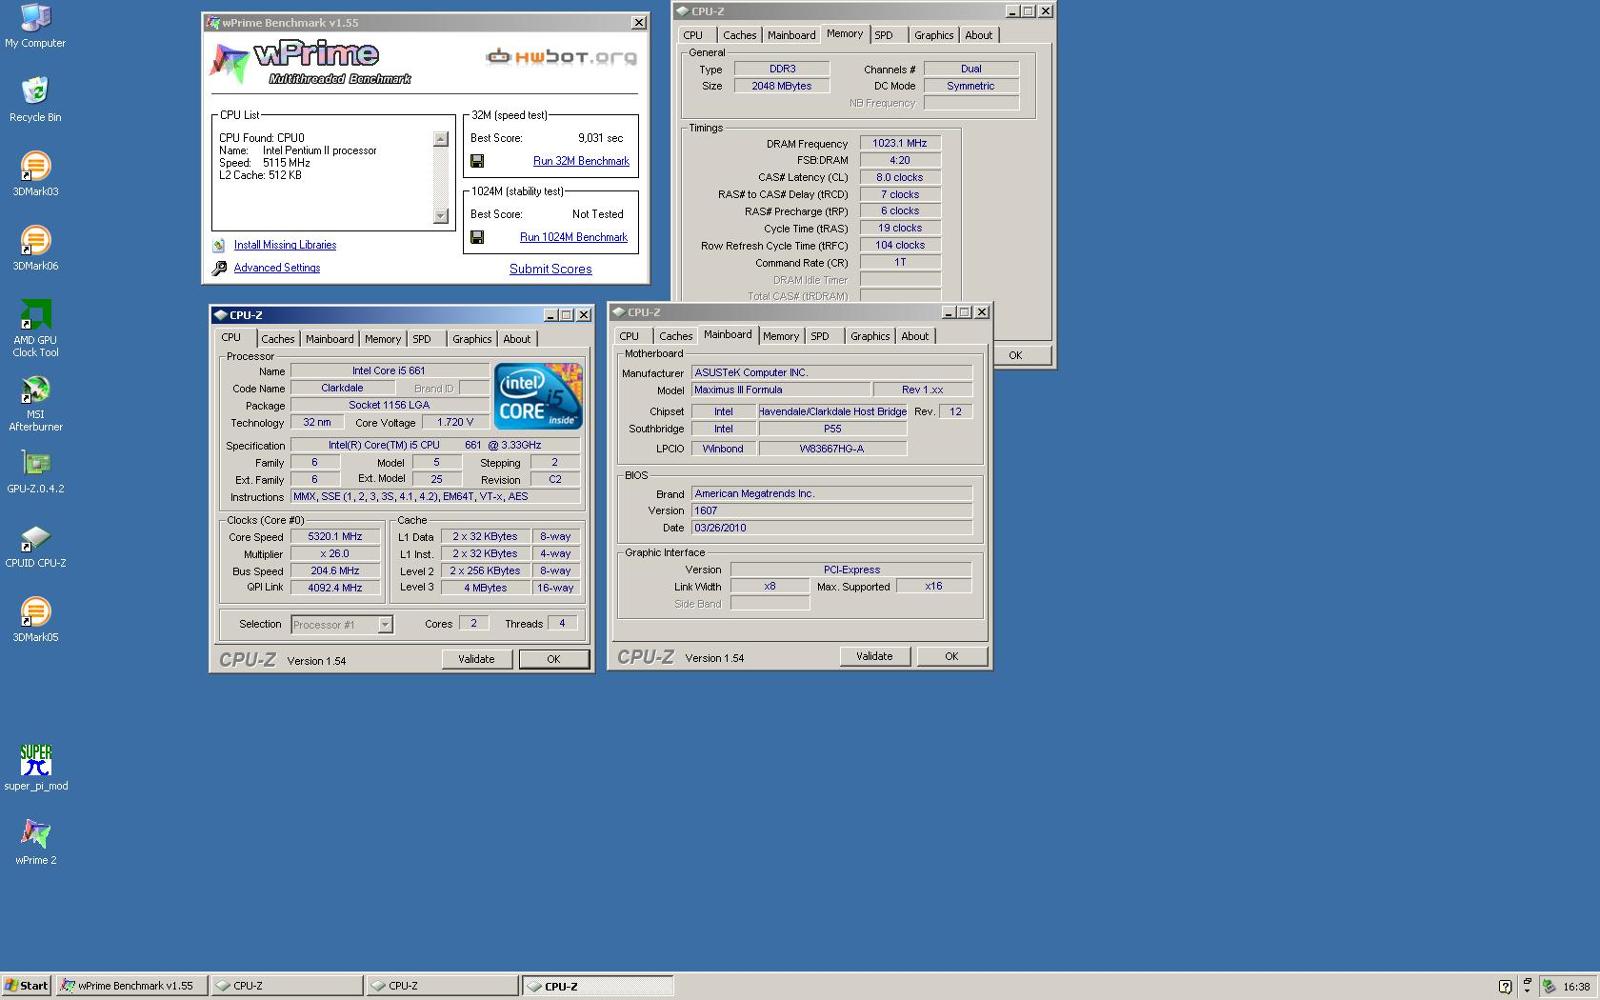Viewport: 1600px width, 1000px height.
Task: Open wPrime 2 desktop icon
Action: [x=35, y=841]
